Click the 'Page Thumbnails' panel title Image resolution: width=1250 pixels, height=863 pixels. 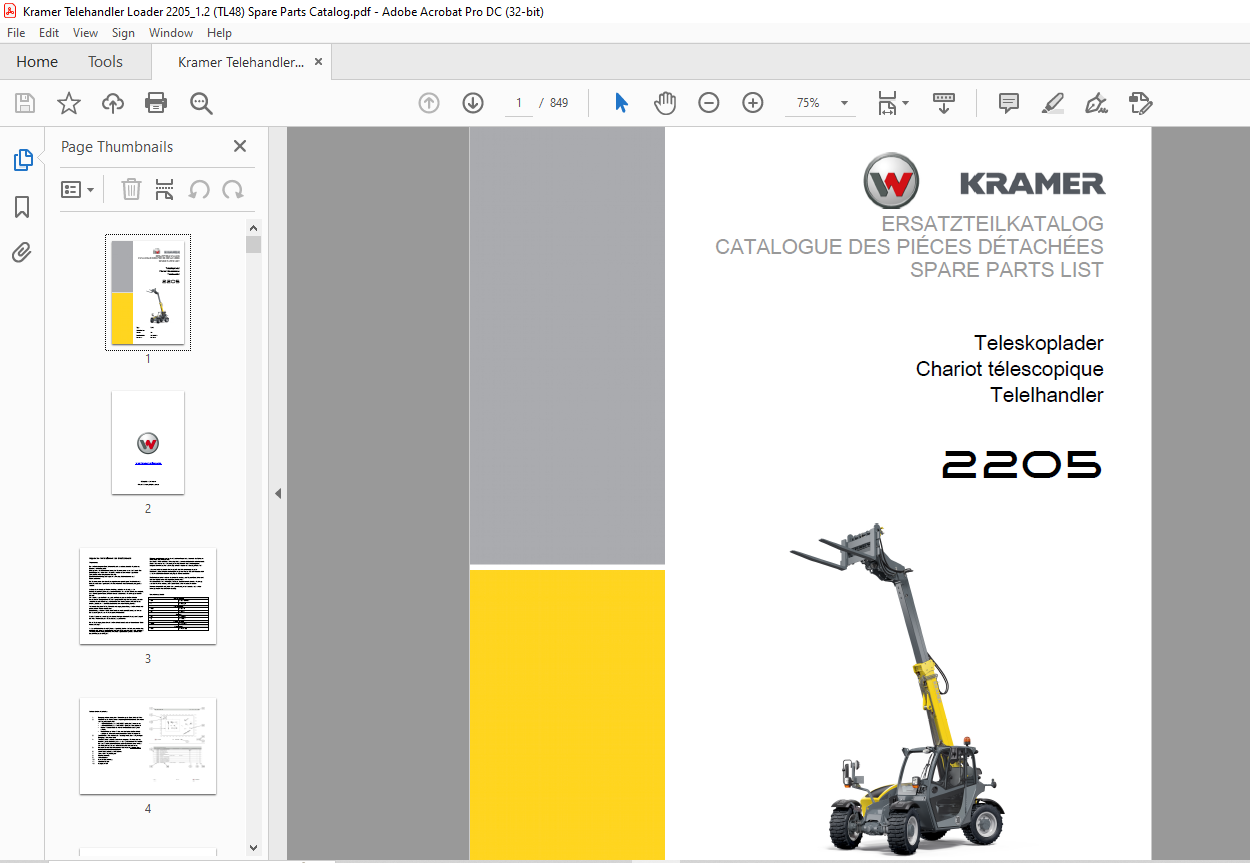click(x=117, y=146)
